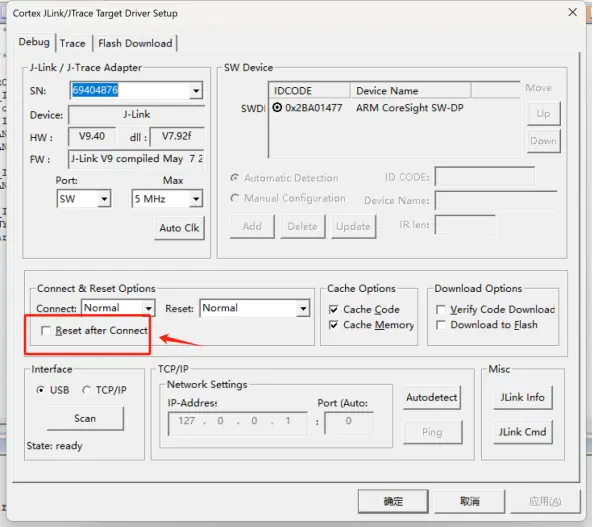Screen dimensions: 593x527
Task: Click the FW firmware version text field
Action: (x=136, y=159)
